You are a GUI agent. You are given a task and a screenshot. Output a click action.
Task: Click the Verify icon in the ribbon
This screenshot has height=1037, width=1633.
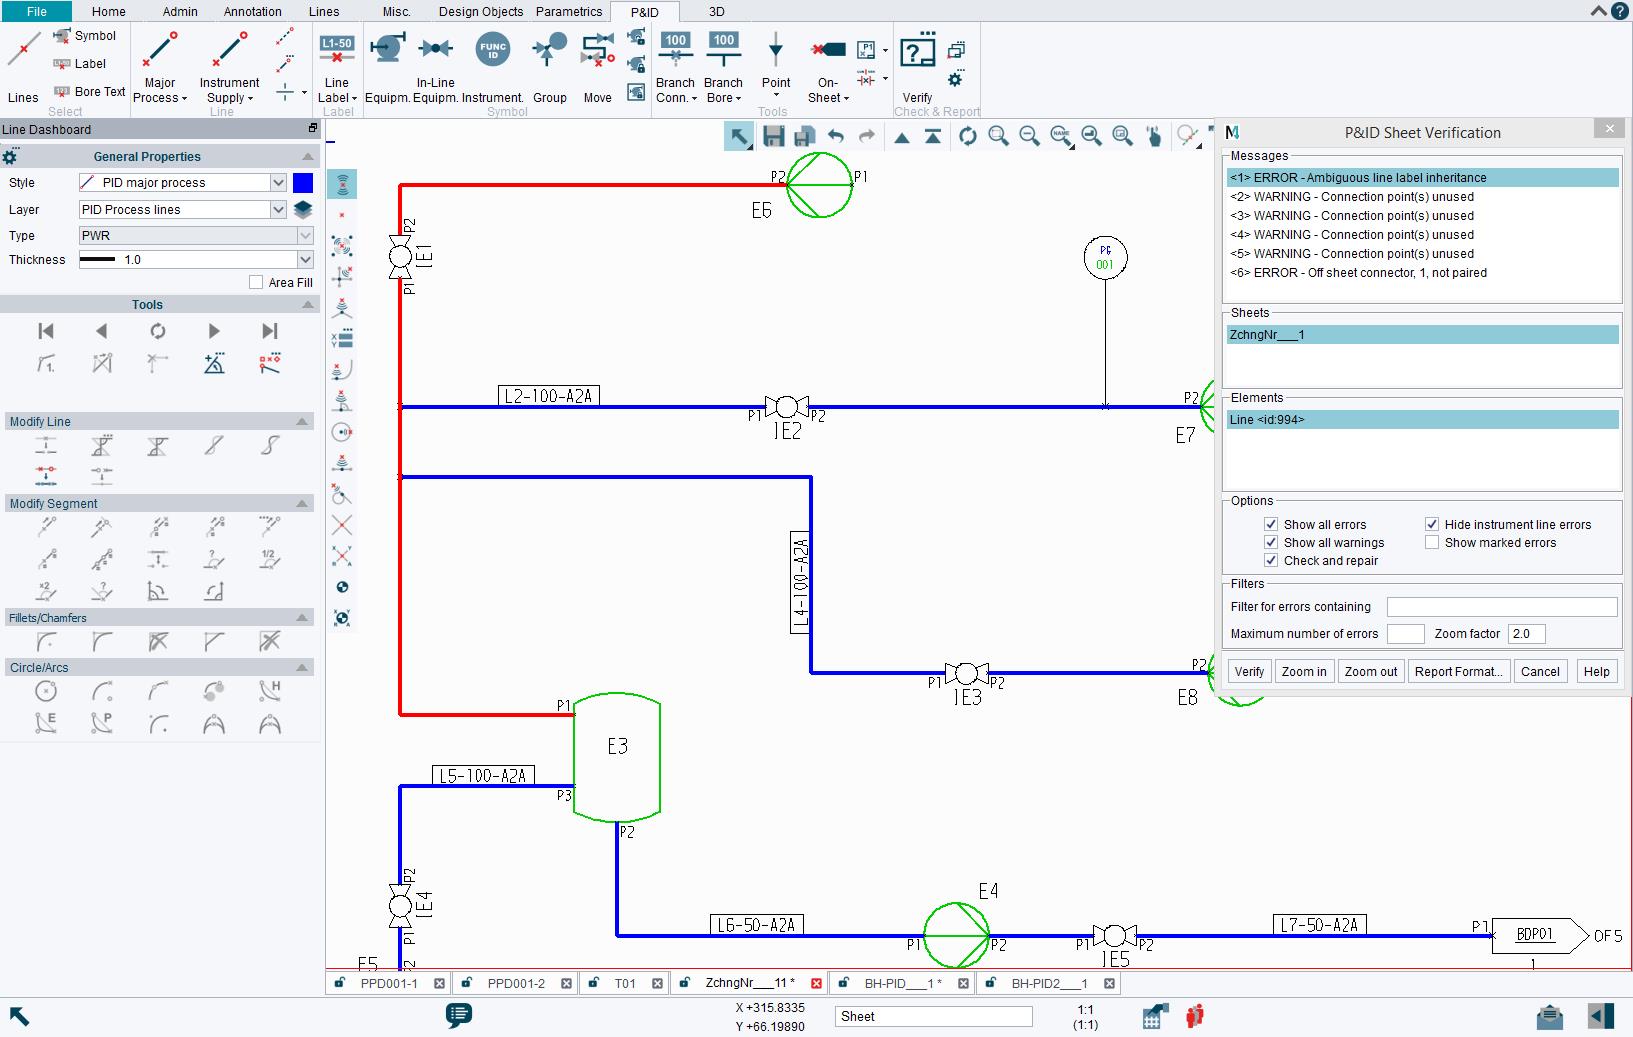916,50
